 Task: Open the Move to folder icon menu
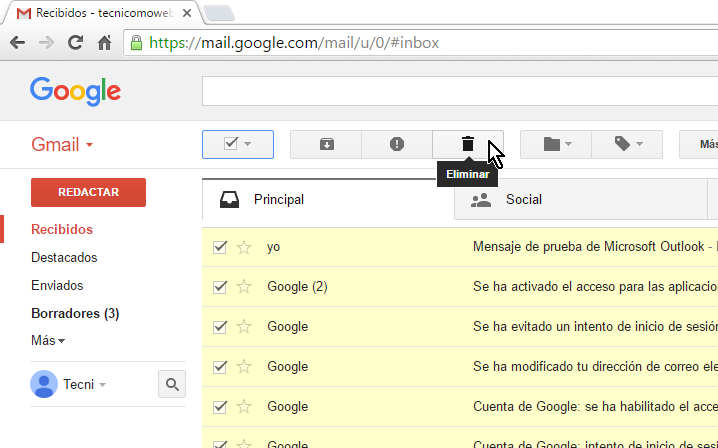click(556, 144)
